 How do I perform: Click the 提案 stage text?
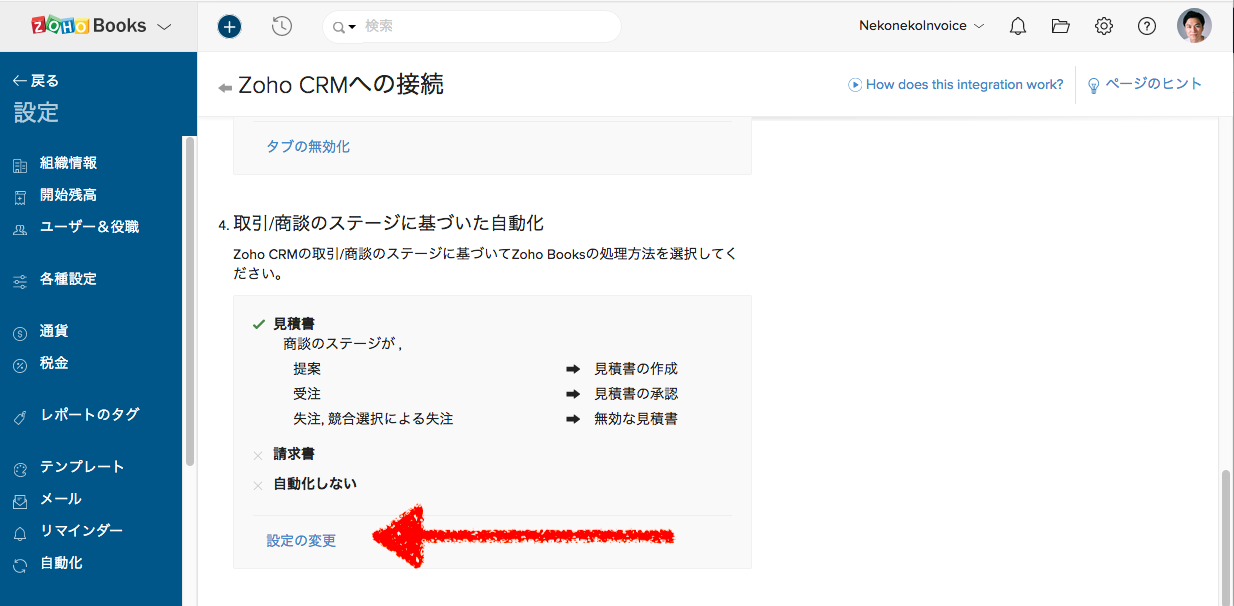(x=307, y=369)
